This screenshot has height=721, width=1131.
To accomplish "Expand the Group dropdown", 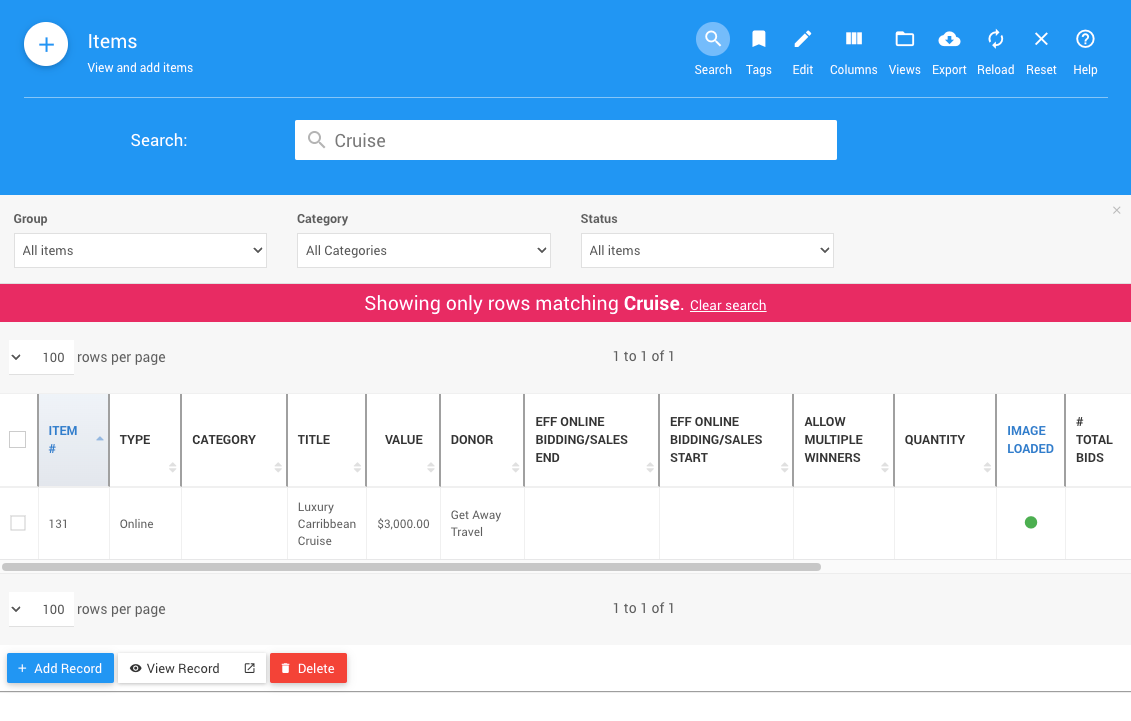I will (x=140, y=250).
